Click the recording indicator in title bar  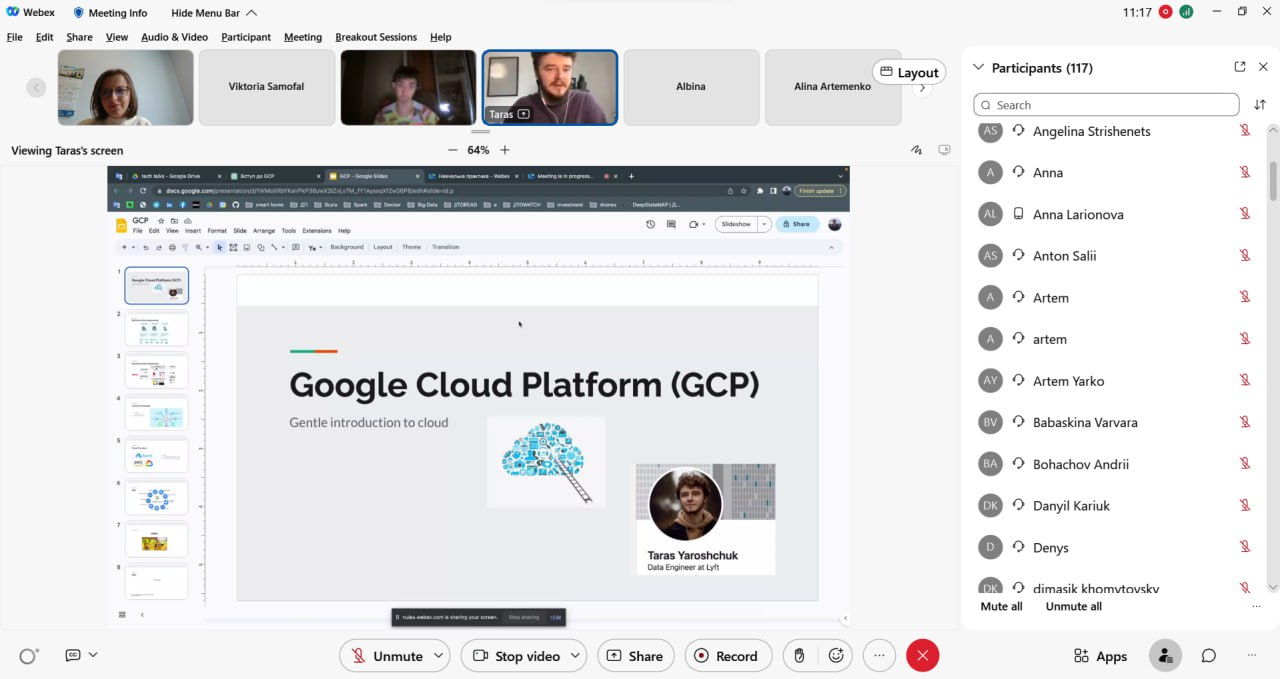[1166, 12]
